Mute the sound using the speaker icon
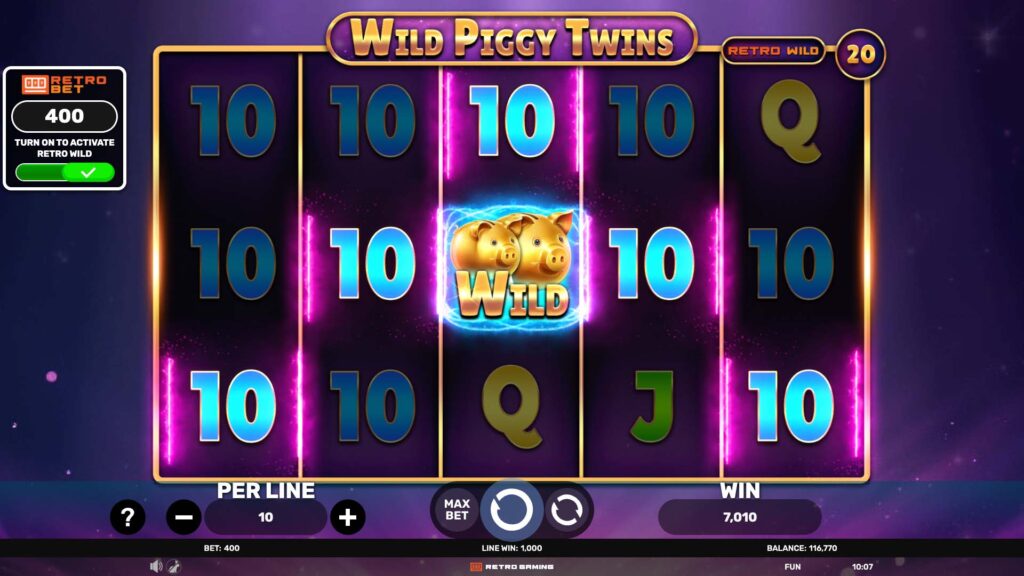Viewport: 1024px width, 576px height. (155, 566)
